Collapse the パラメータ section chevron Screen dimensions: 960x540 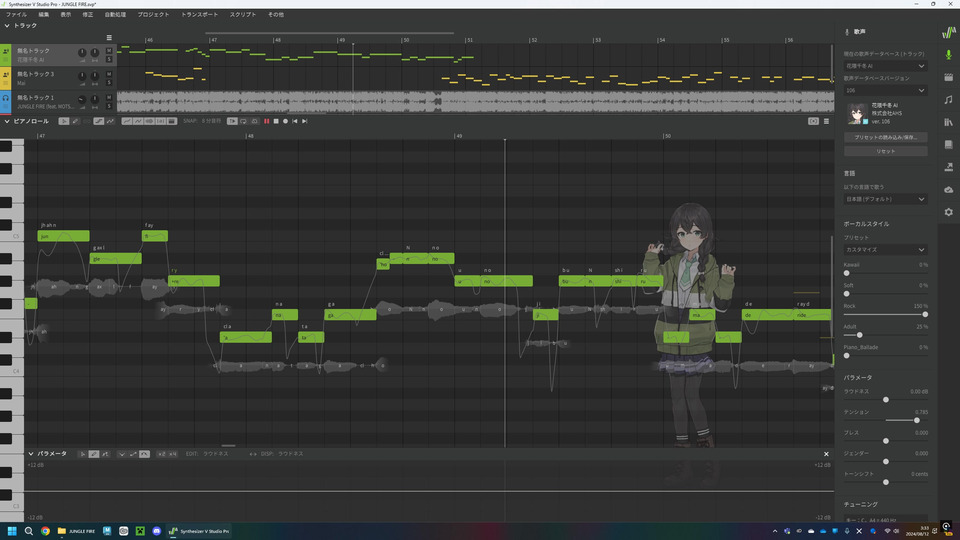31,454
